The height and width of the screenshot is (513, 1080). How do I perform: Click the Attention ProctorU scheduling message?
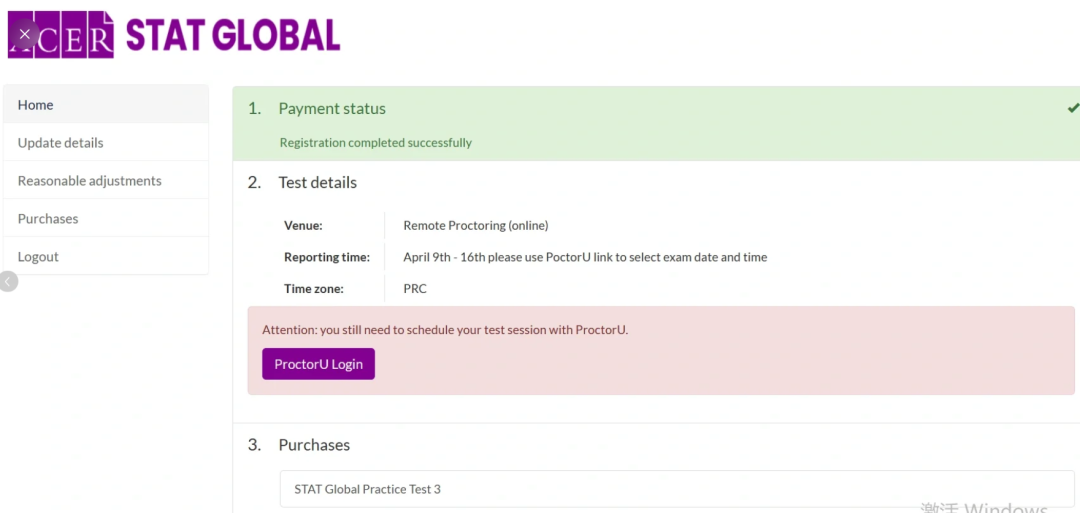(x=445, y=329)
